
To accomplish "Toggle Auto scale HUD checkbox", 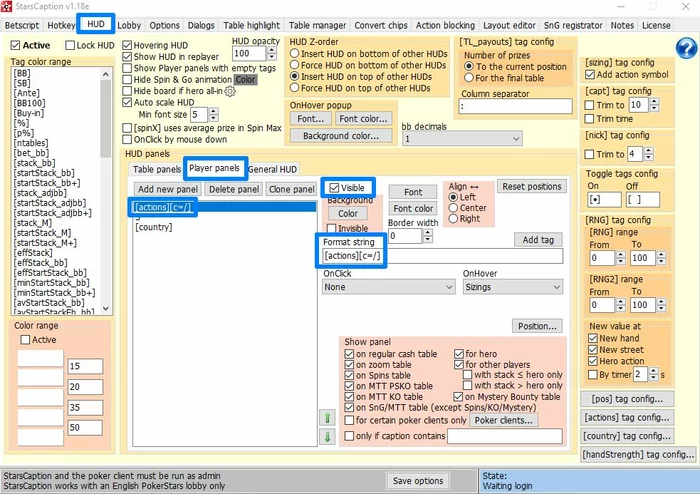I will (x=127, y=102).
